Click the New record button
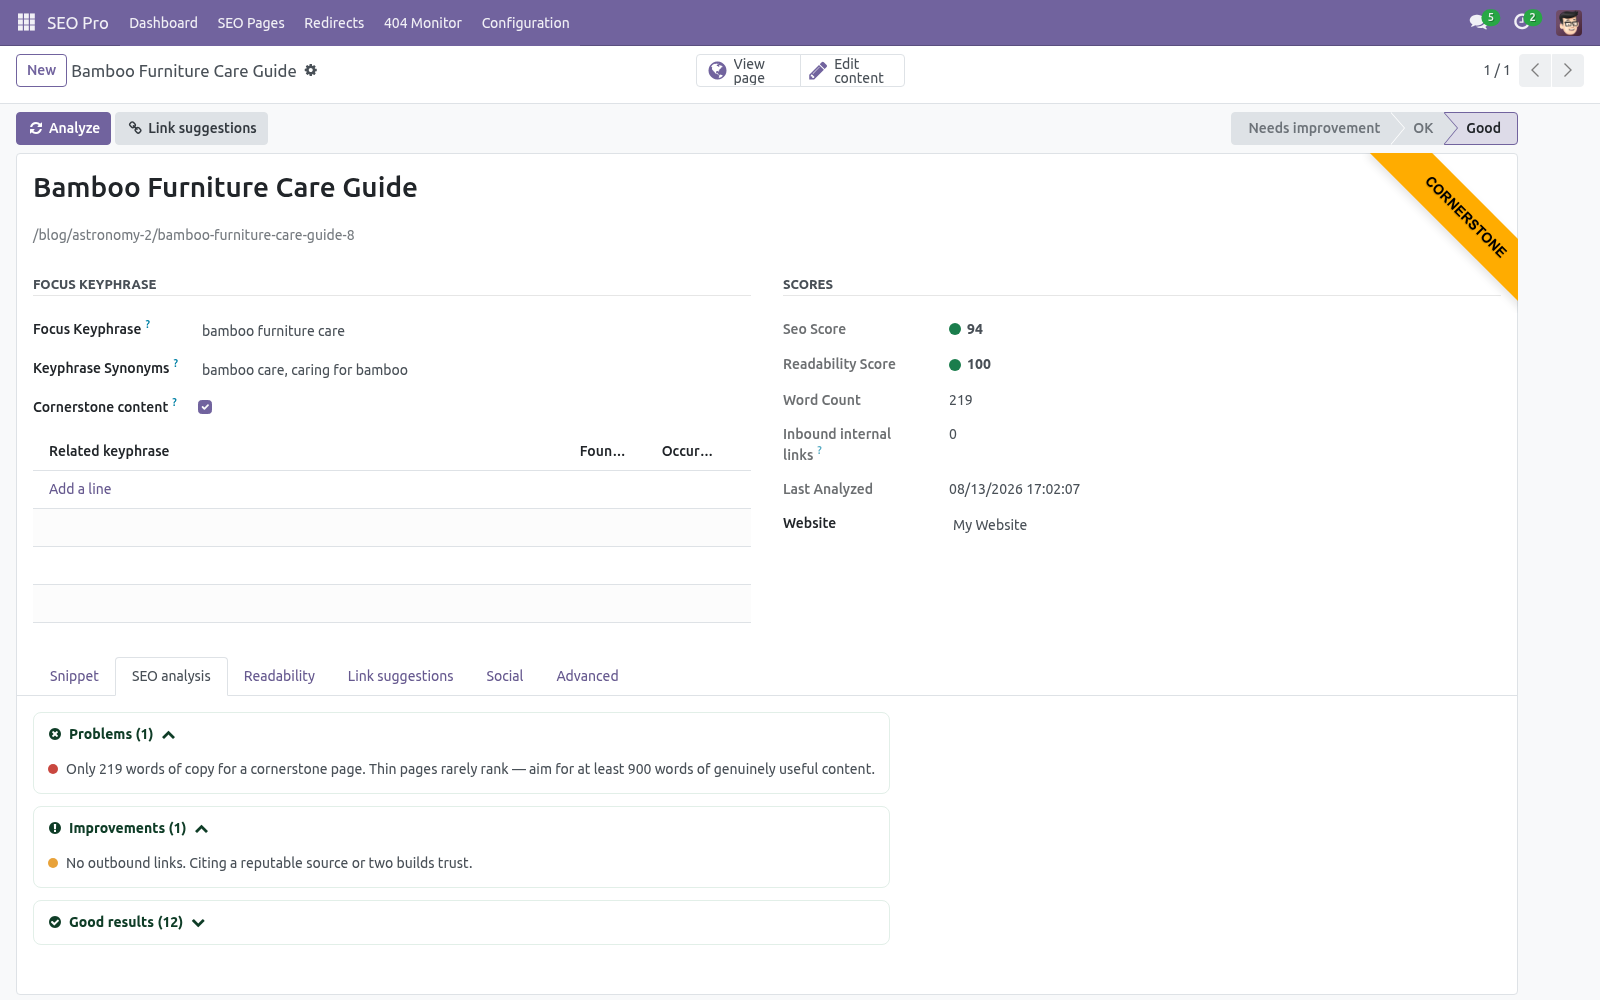The image size is (1600, 1000). [x=41, y=70]
